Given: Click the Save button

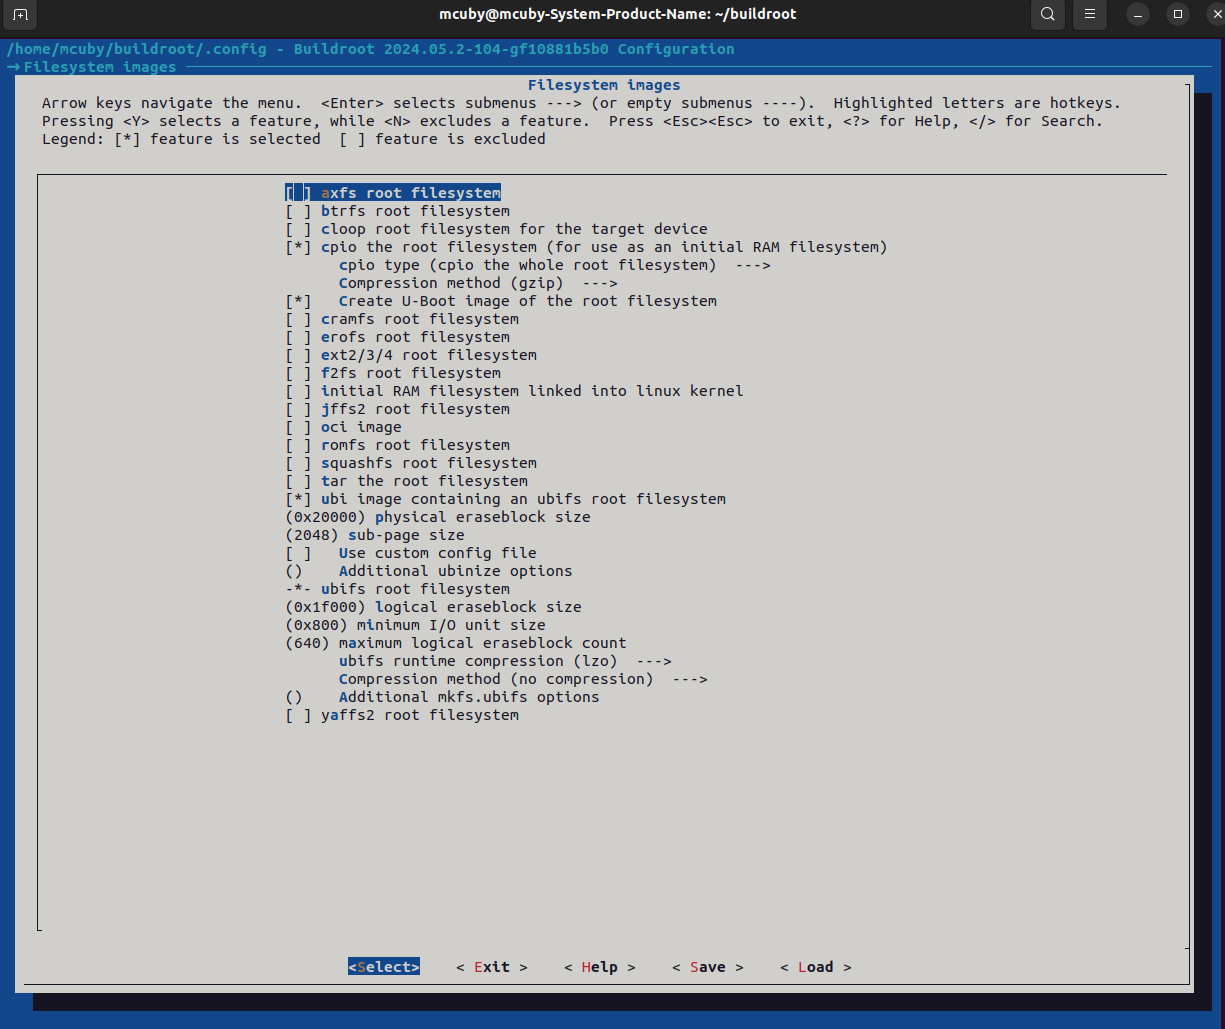Looking at the screenshot, I should (708, 967).
